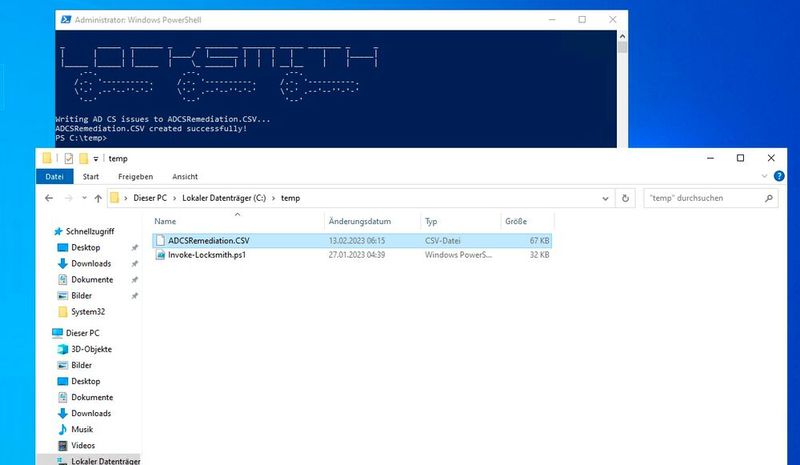Sort by Änderungsdatum column header
800x465 pixels.
point(360,221)
